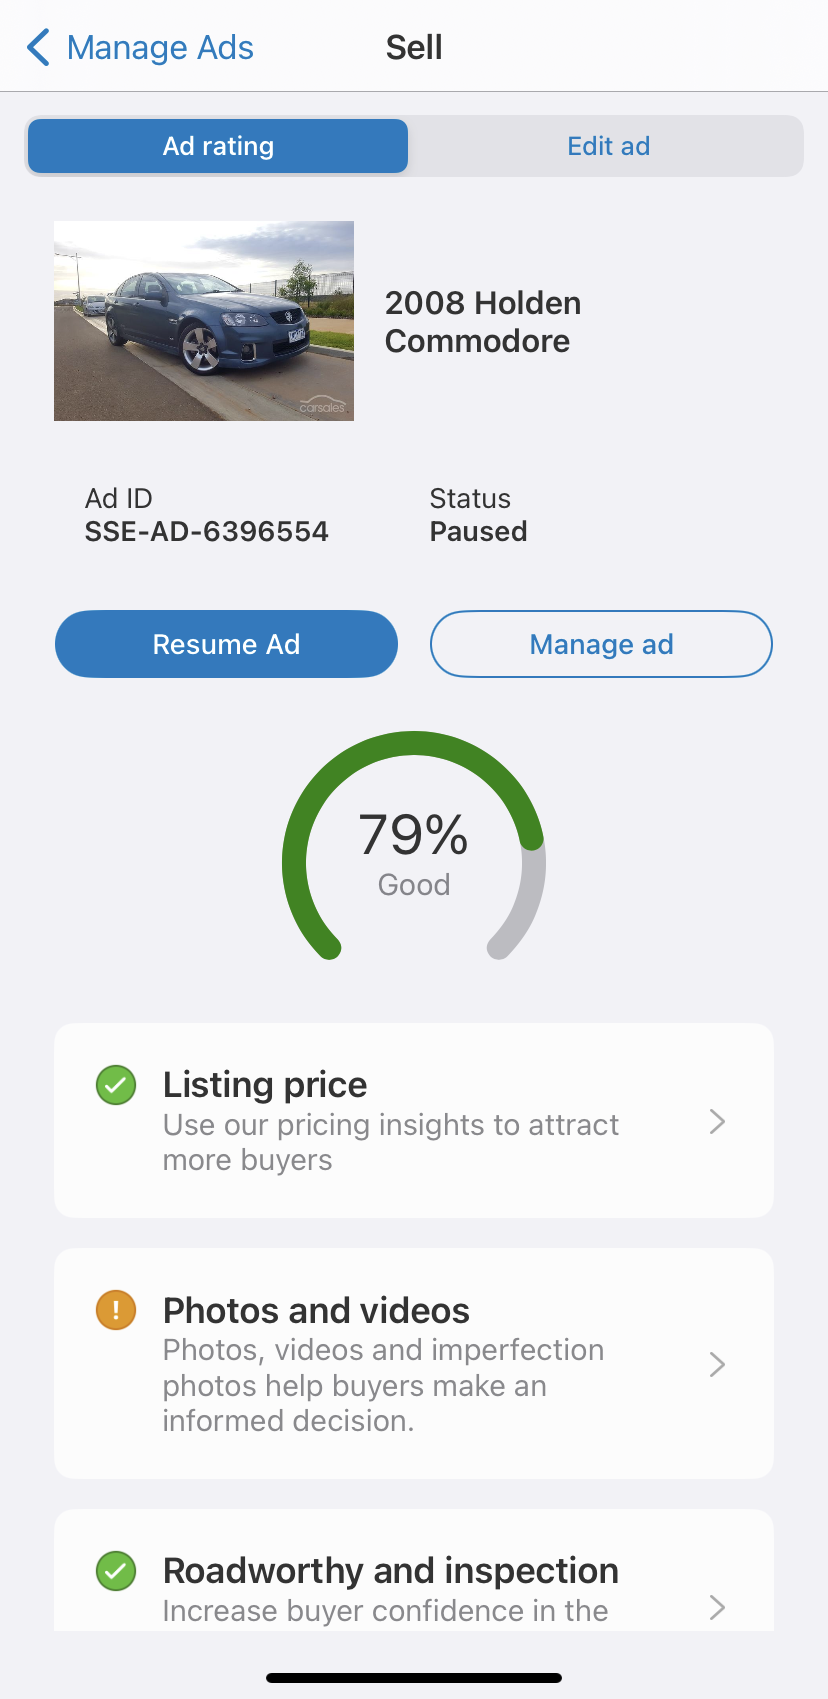Expand the Photos and videos chevron
Image resolution: width=828 pixels, height=1699 pixels.
click(716, 1365)
